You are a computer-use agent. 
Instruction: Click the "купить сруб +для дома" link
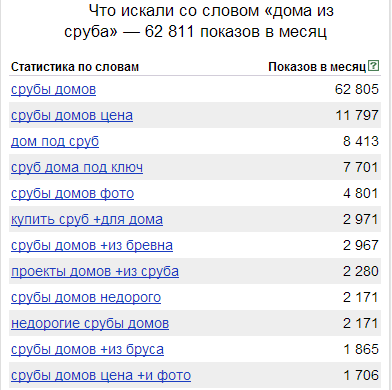point(87,220)
